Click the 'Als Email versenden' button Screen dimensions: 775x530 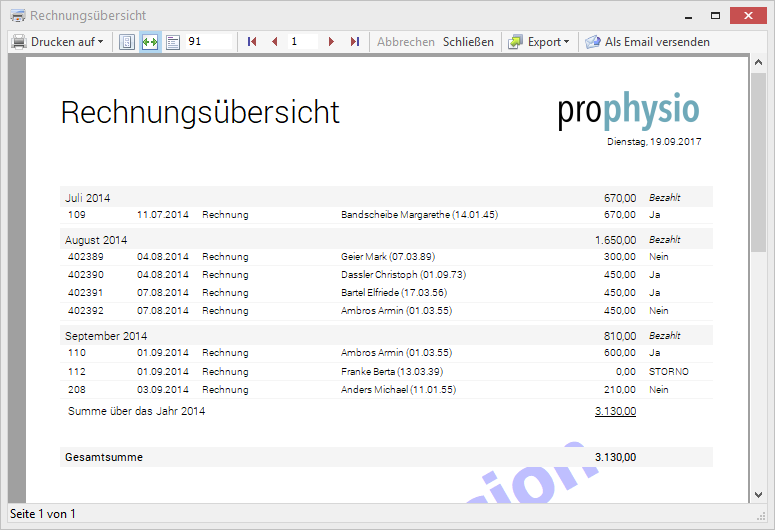[x=656, y=42]
